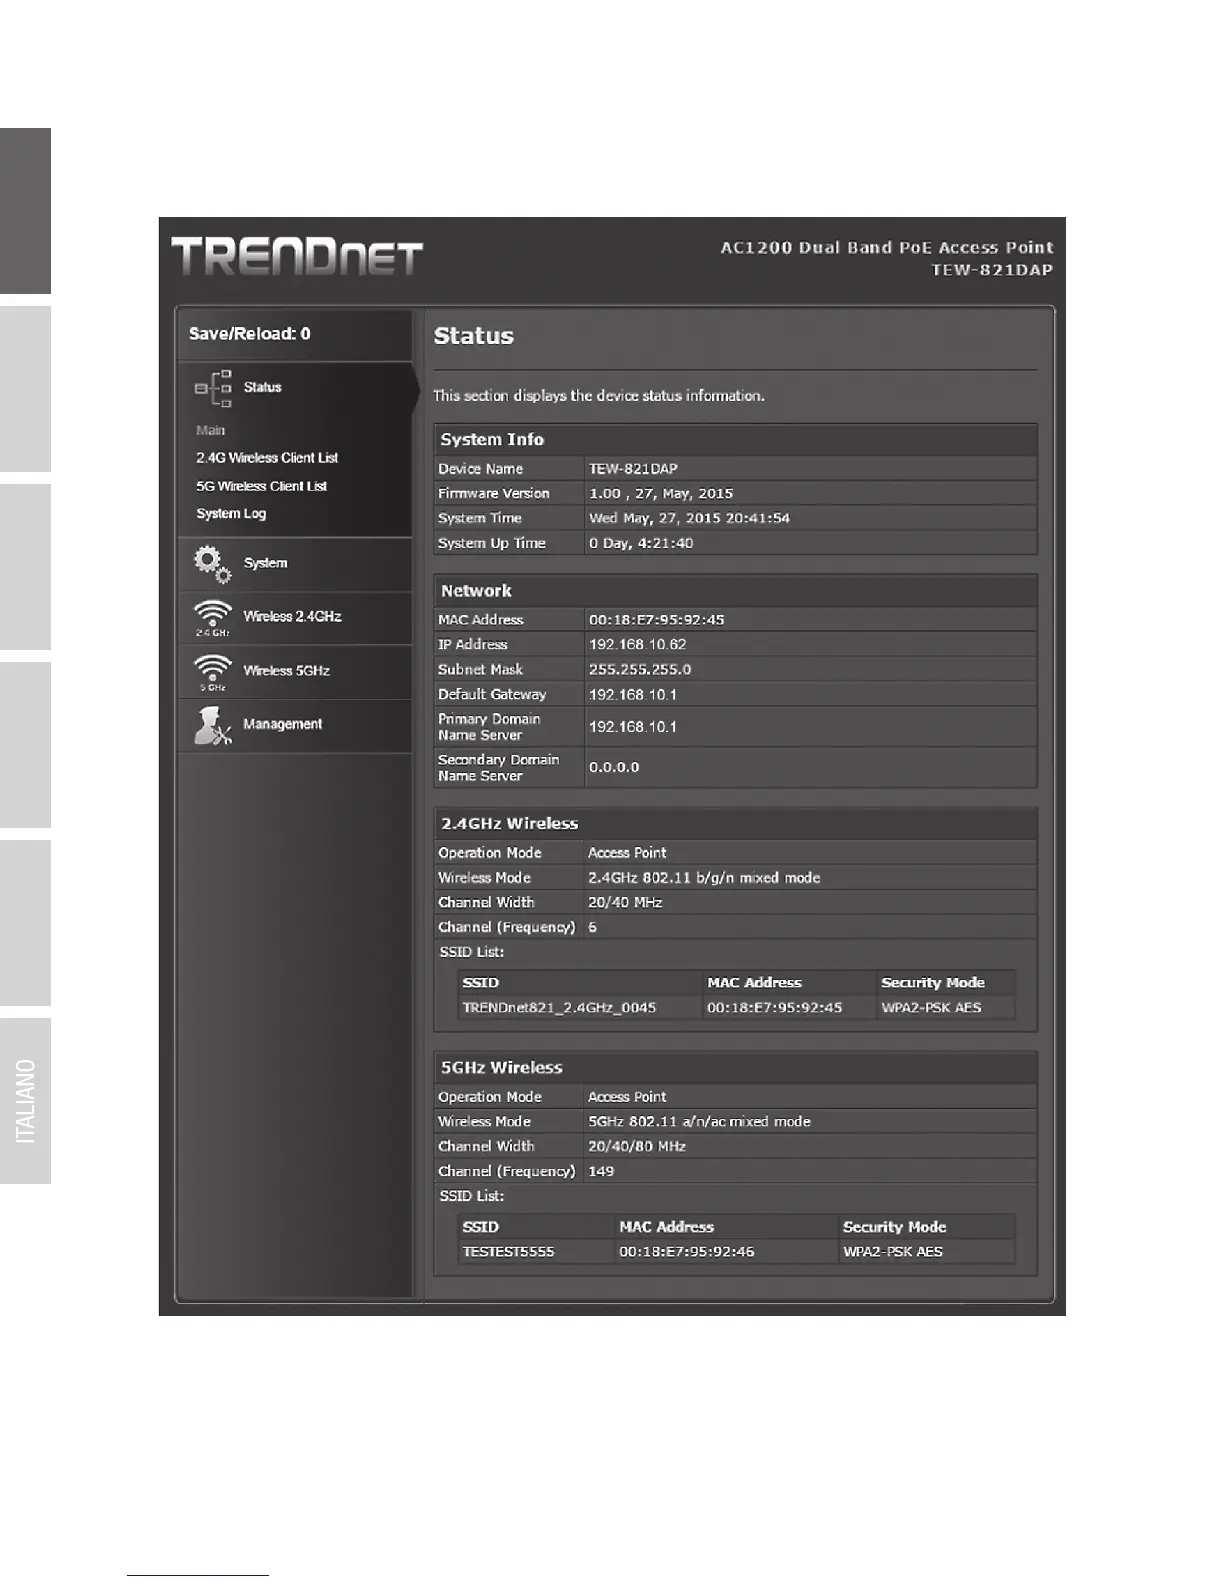Click the Status network tree icon
The height and width of the screenshot is (1584, 1224).
[x=213, y=388]
